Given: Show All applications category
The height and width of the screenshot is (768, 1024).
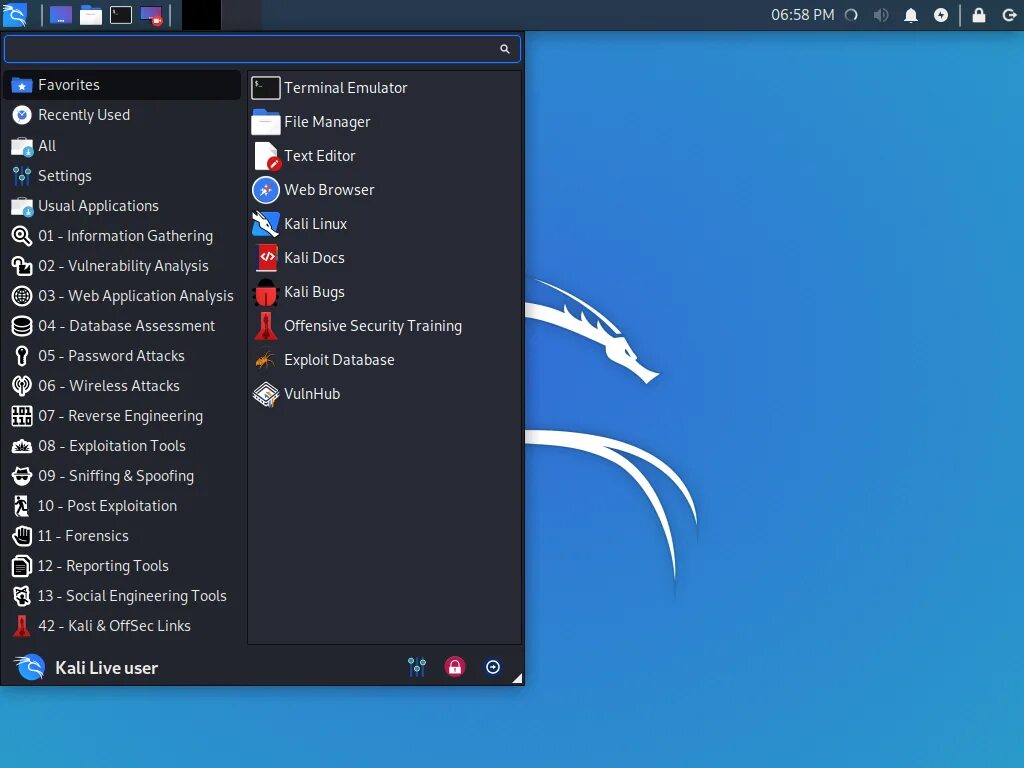Looking at the screenshot, I should 122,145.
